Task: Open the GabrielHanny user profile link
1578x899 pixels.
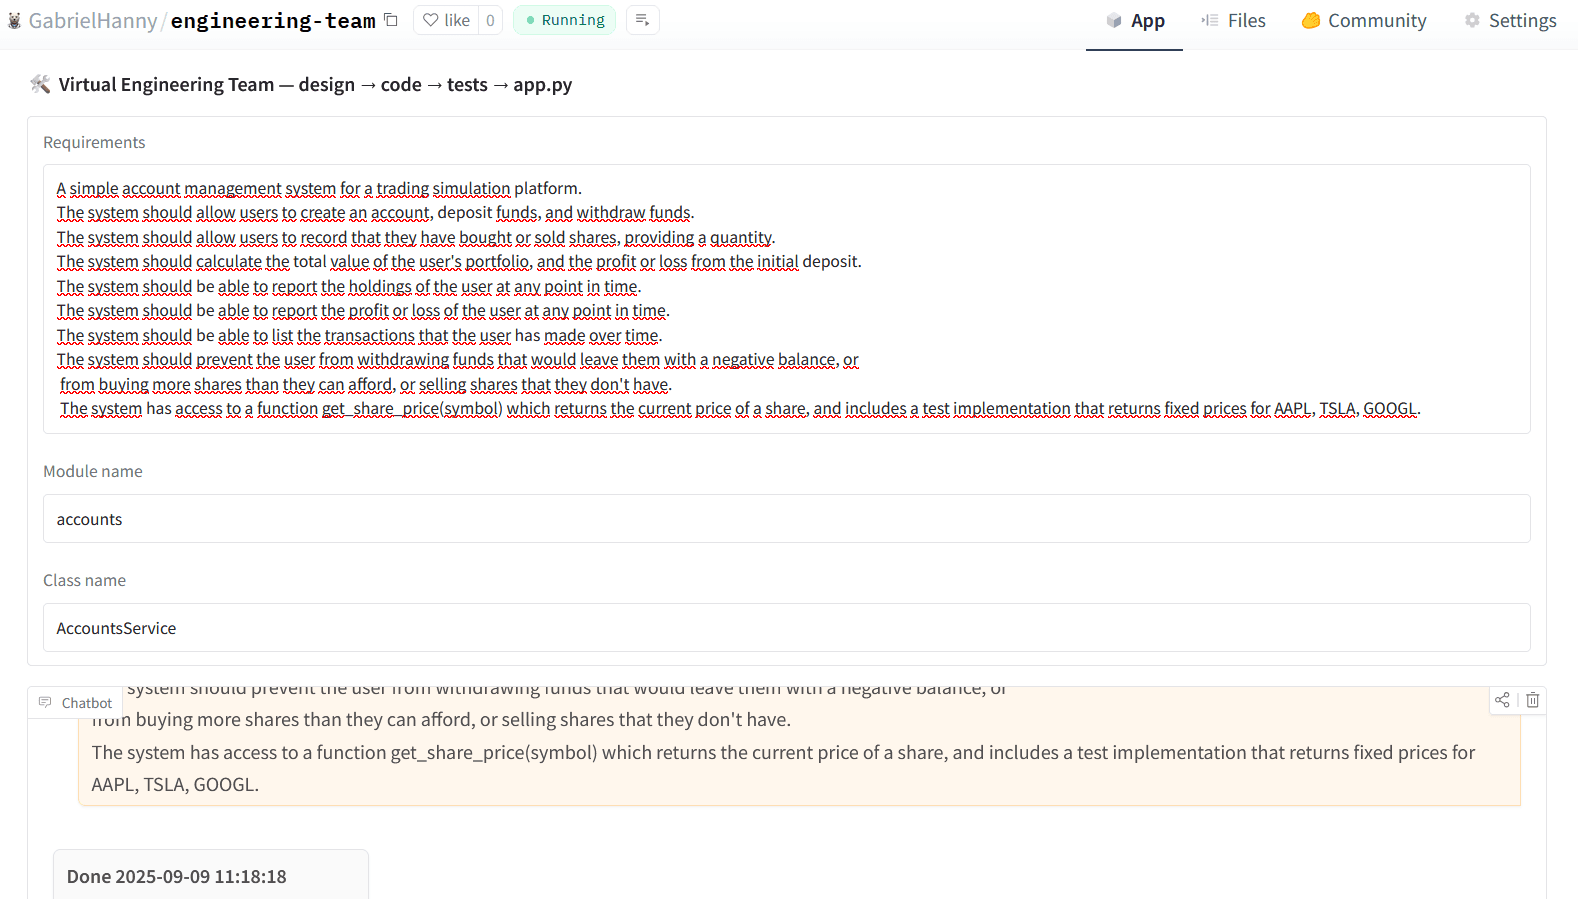Action: point(93,21)
